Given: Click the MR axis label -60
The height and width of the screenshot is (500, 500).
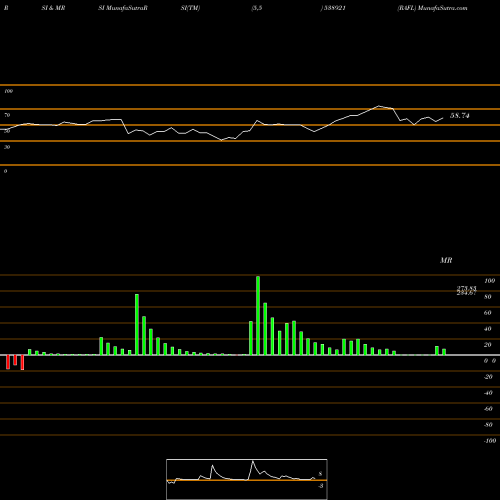Looking at the screenshot, I should 488,409.
